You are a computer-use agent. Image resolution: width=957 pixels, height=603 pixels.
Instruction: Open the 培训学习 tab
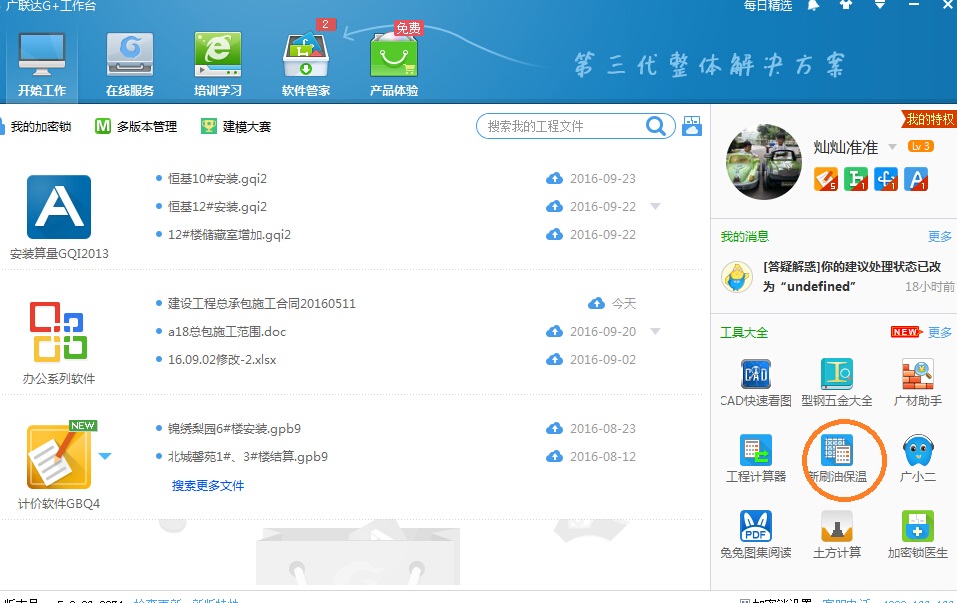(218, 65)
